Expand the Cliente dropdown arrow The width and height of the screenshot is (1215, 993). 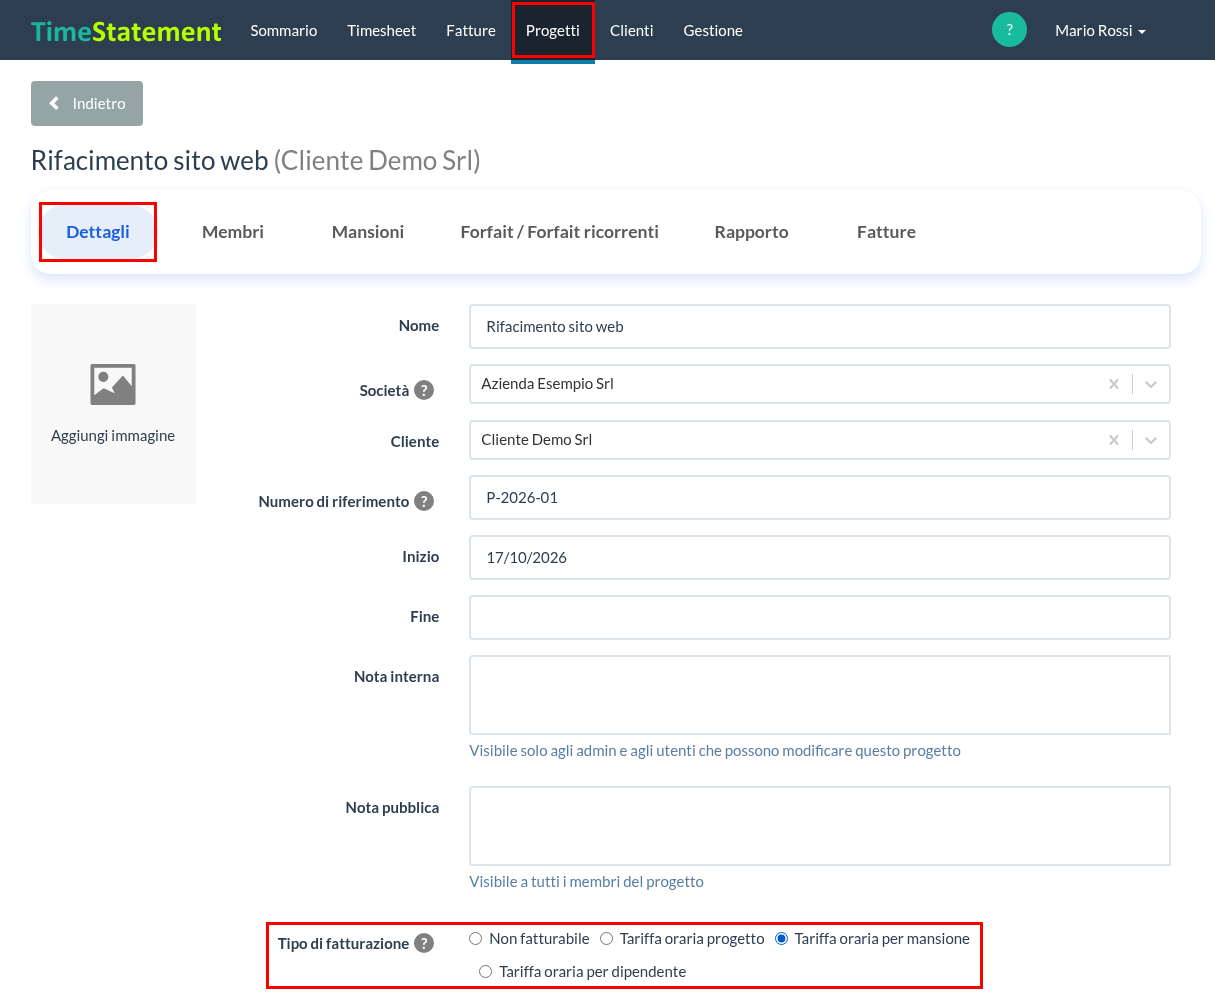pyautogui.click(x=1151, y=440)
